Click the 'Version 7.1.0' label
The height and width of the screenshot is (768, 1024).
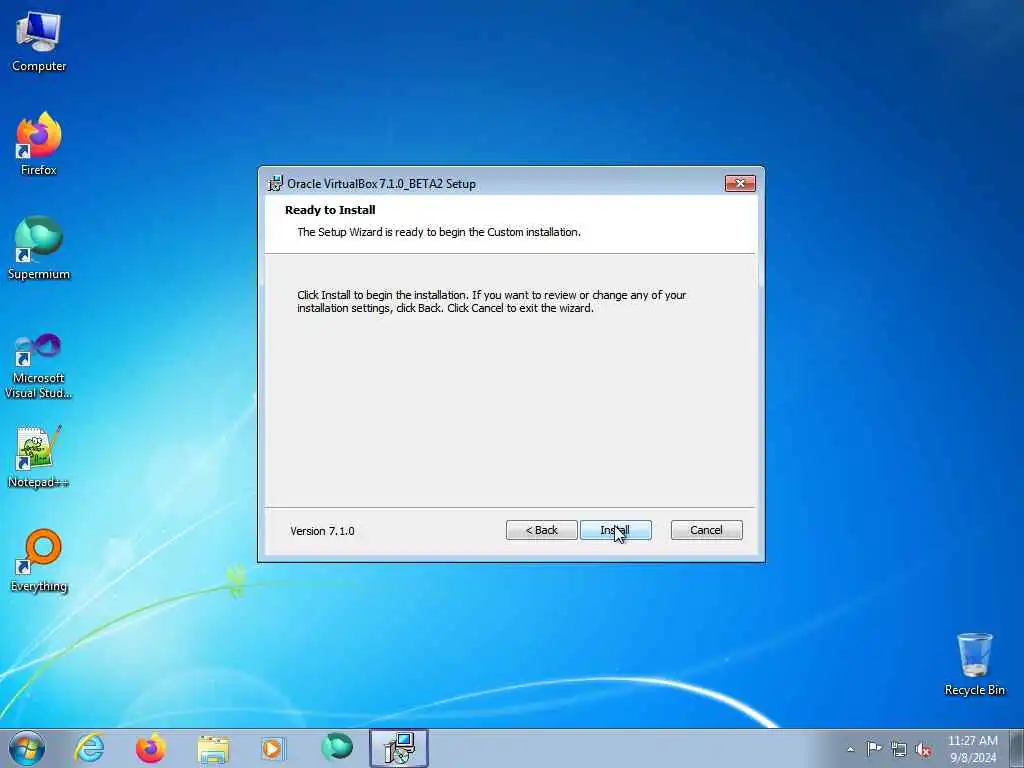(322, 531)
